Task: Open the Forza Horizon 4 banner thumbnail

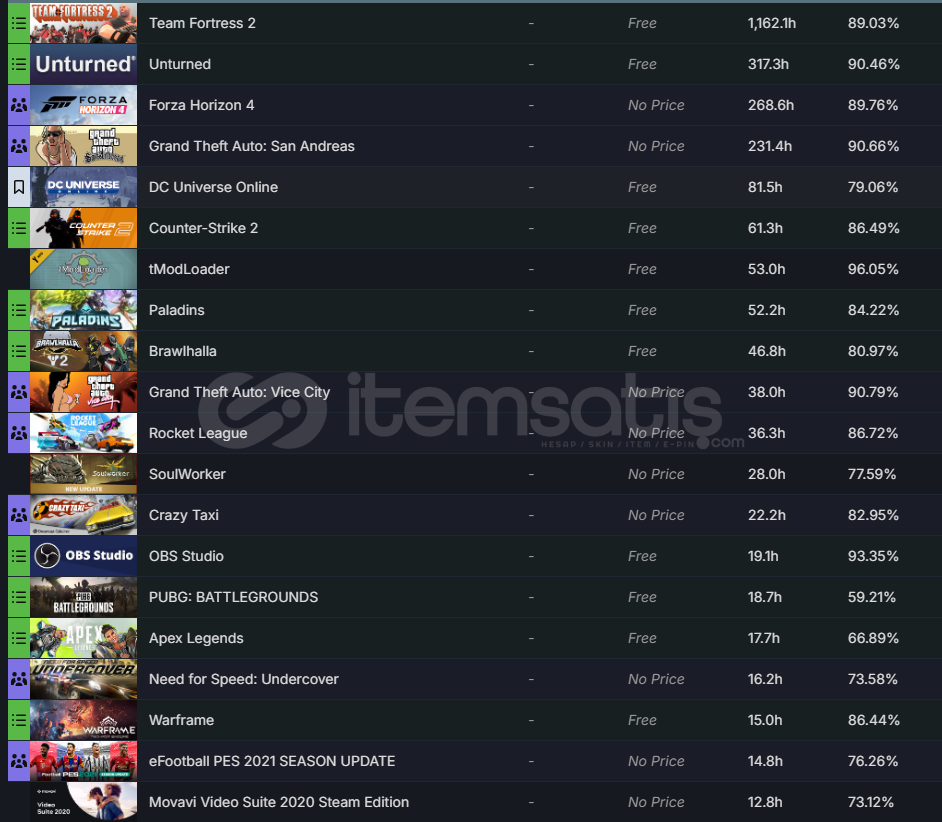Action: [84, 105]
